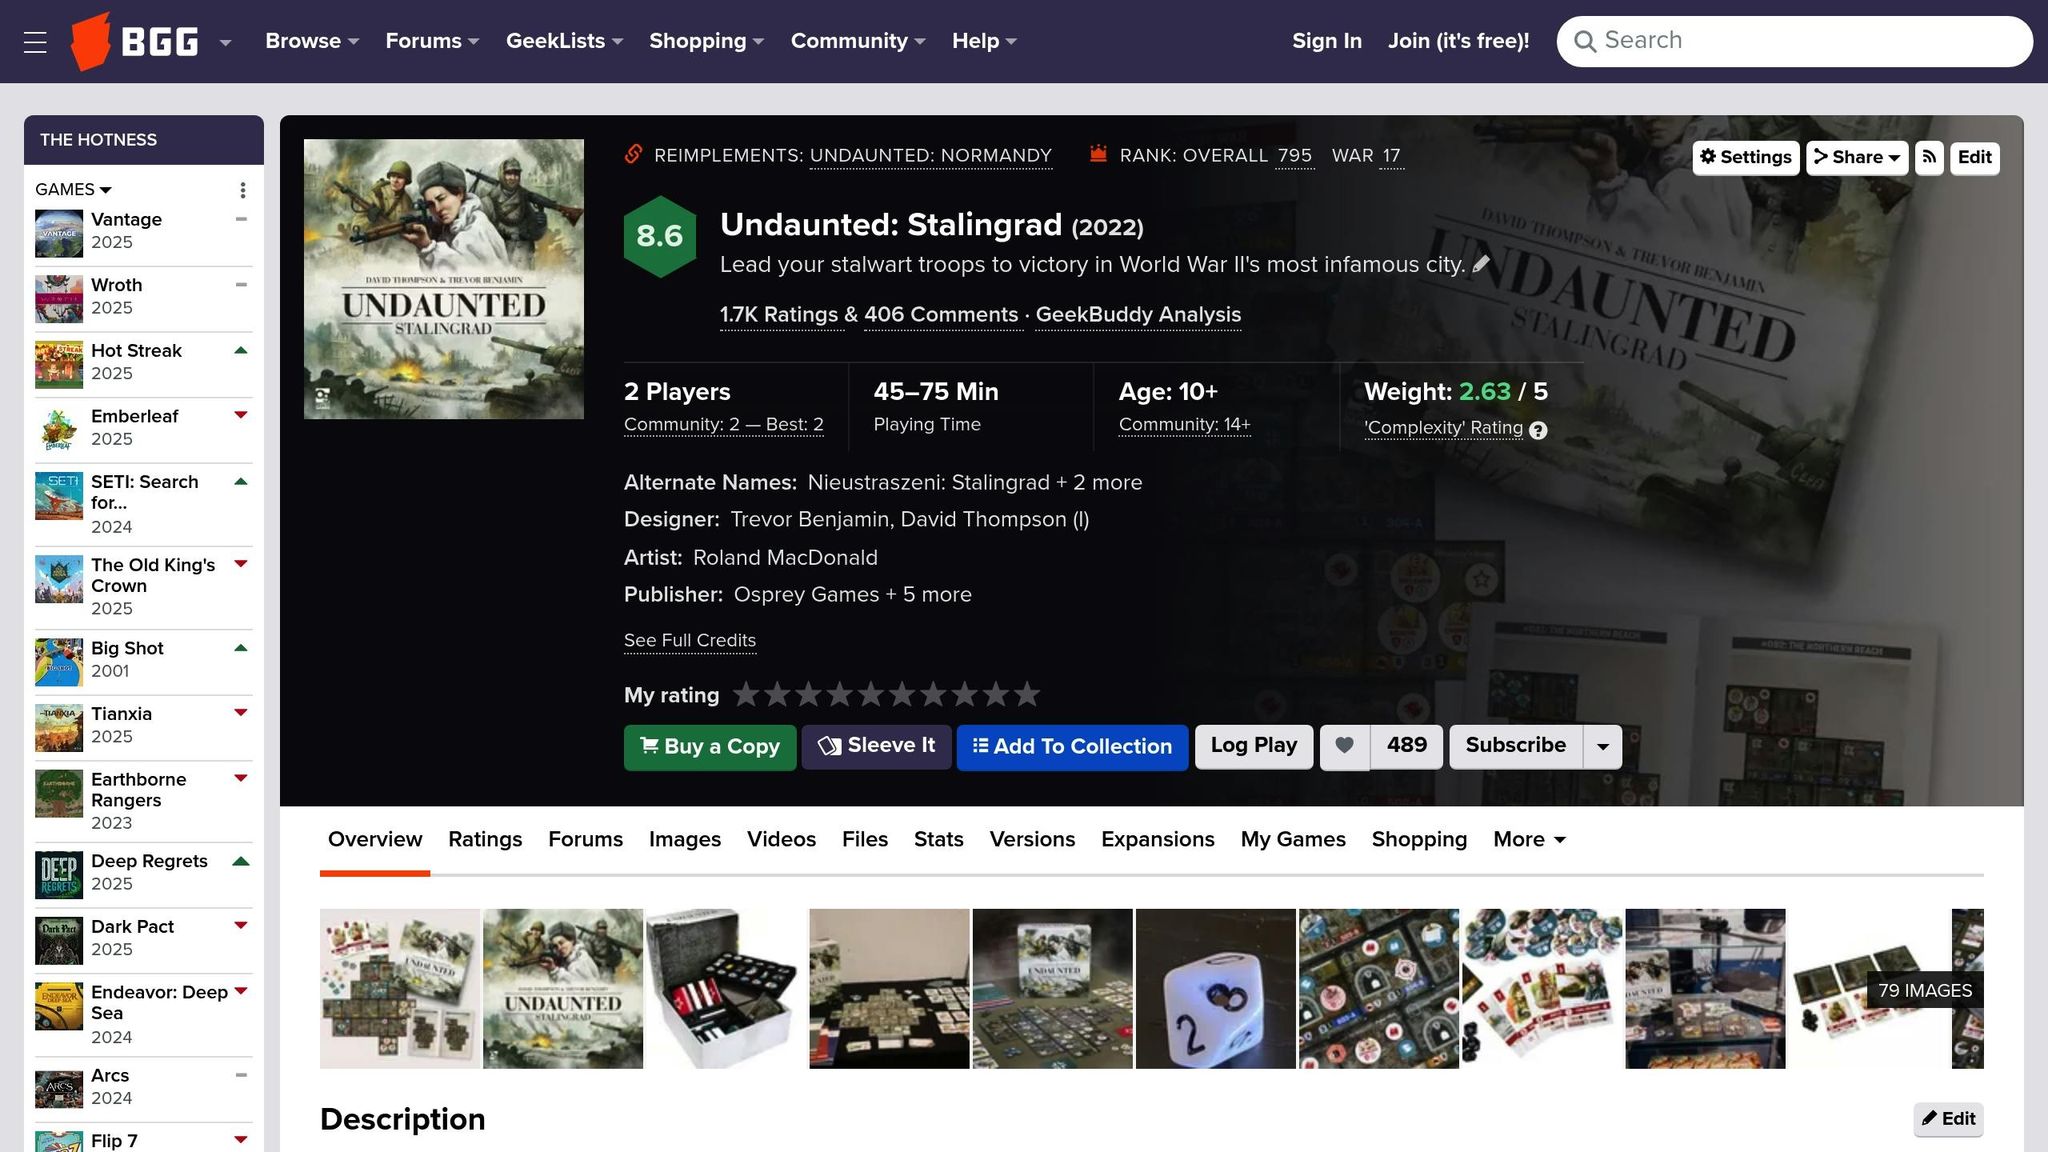Image resolution: width=2048 pixels, height=1152 pixels.
Task: Click Big Shot thumbnail in Hotness
Action: [59, 662]
